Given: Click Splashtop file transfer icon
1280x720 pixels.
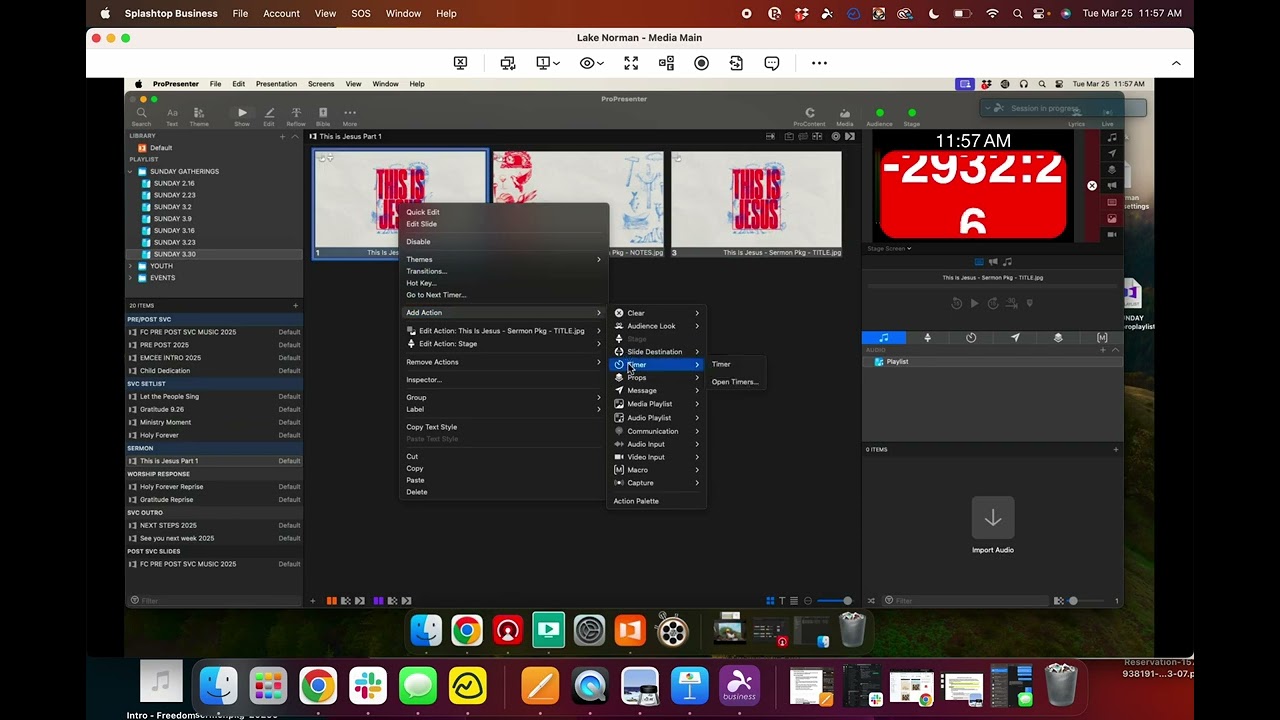Looking at the screenshot, I should click(x=737, y=63).
